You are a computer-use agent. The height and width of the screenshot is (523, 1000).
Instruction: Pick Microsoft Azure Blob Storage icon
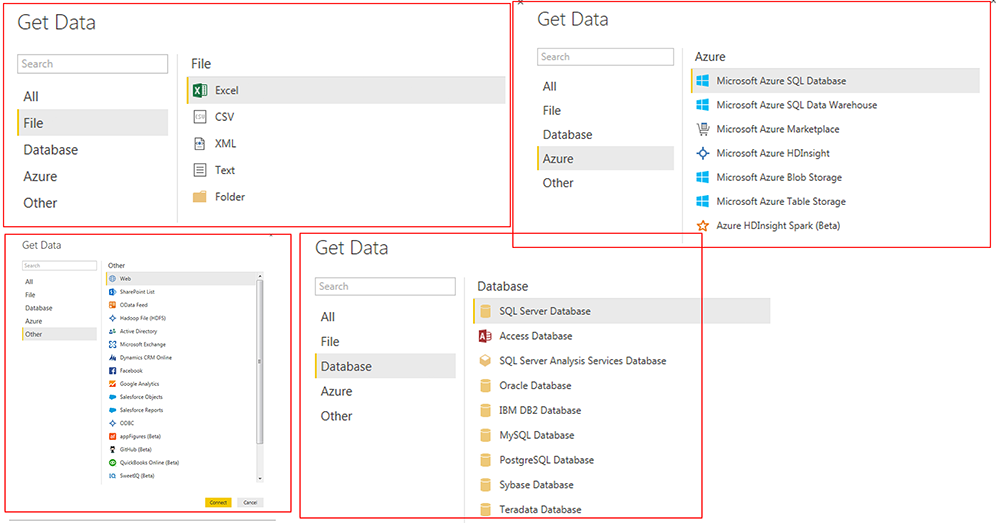[703, 177]
